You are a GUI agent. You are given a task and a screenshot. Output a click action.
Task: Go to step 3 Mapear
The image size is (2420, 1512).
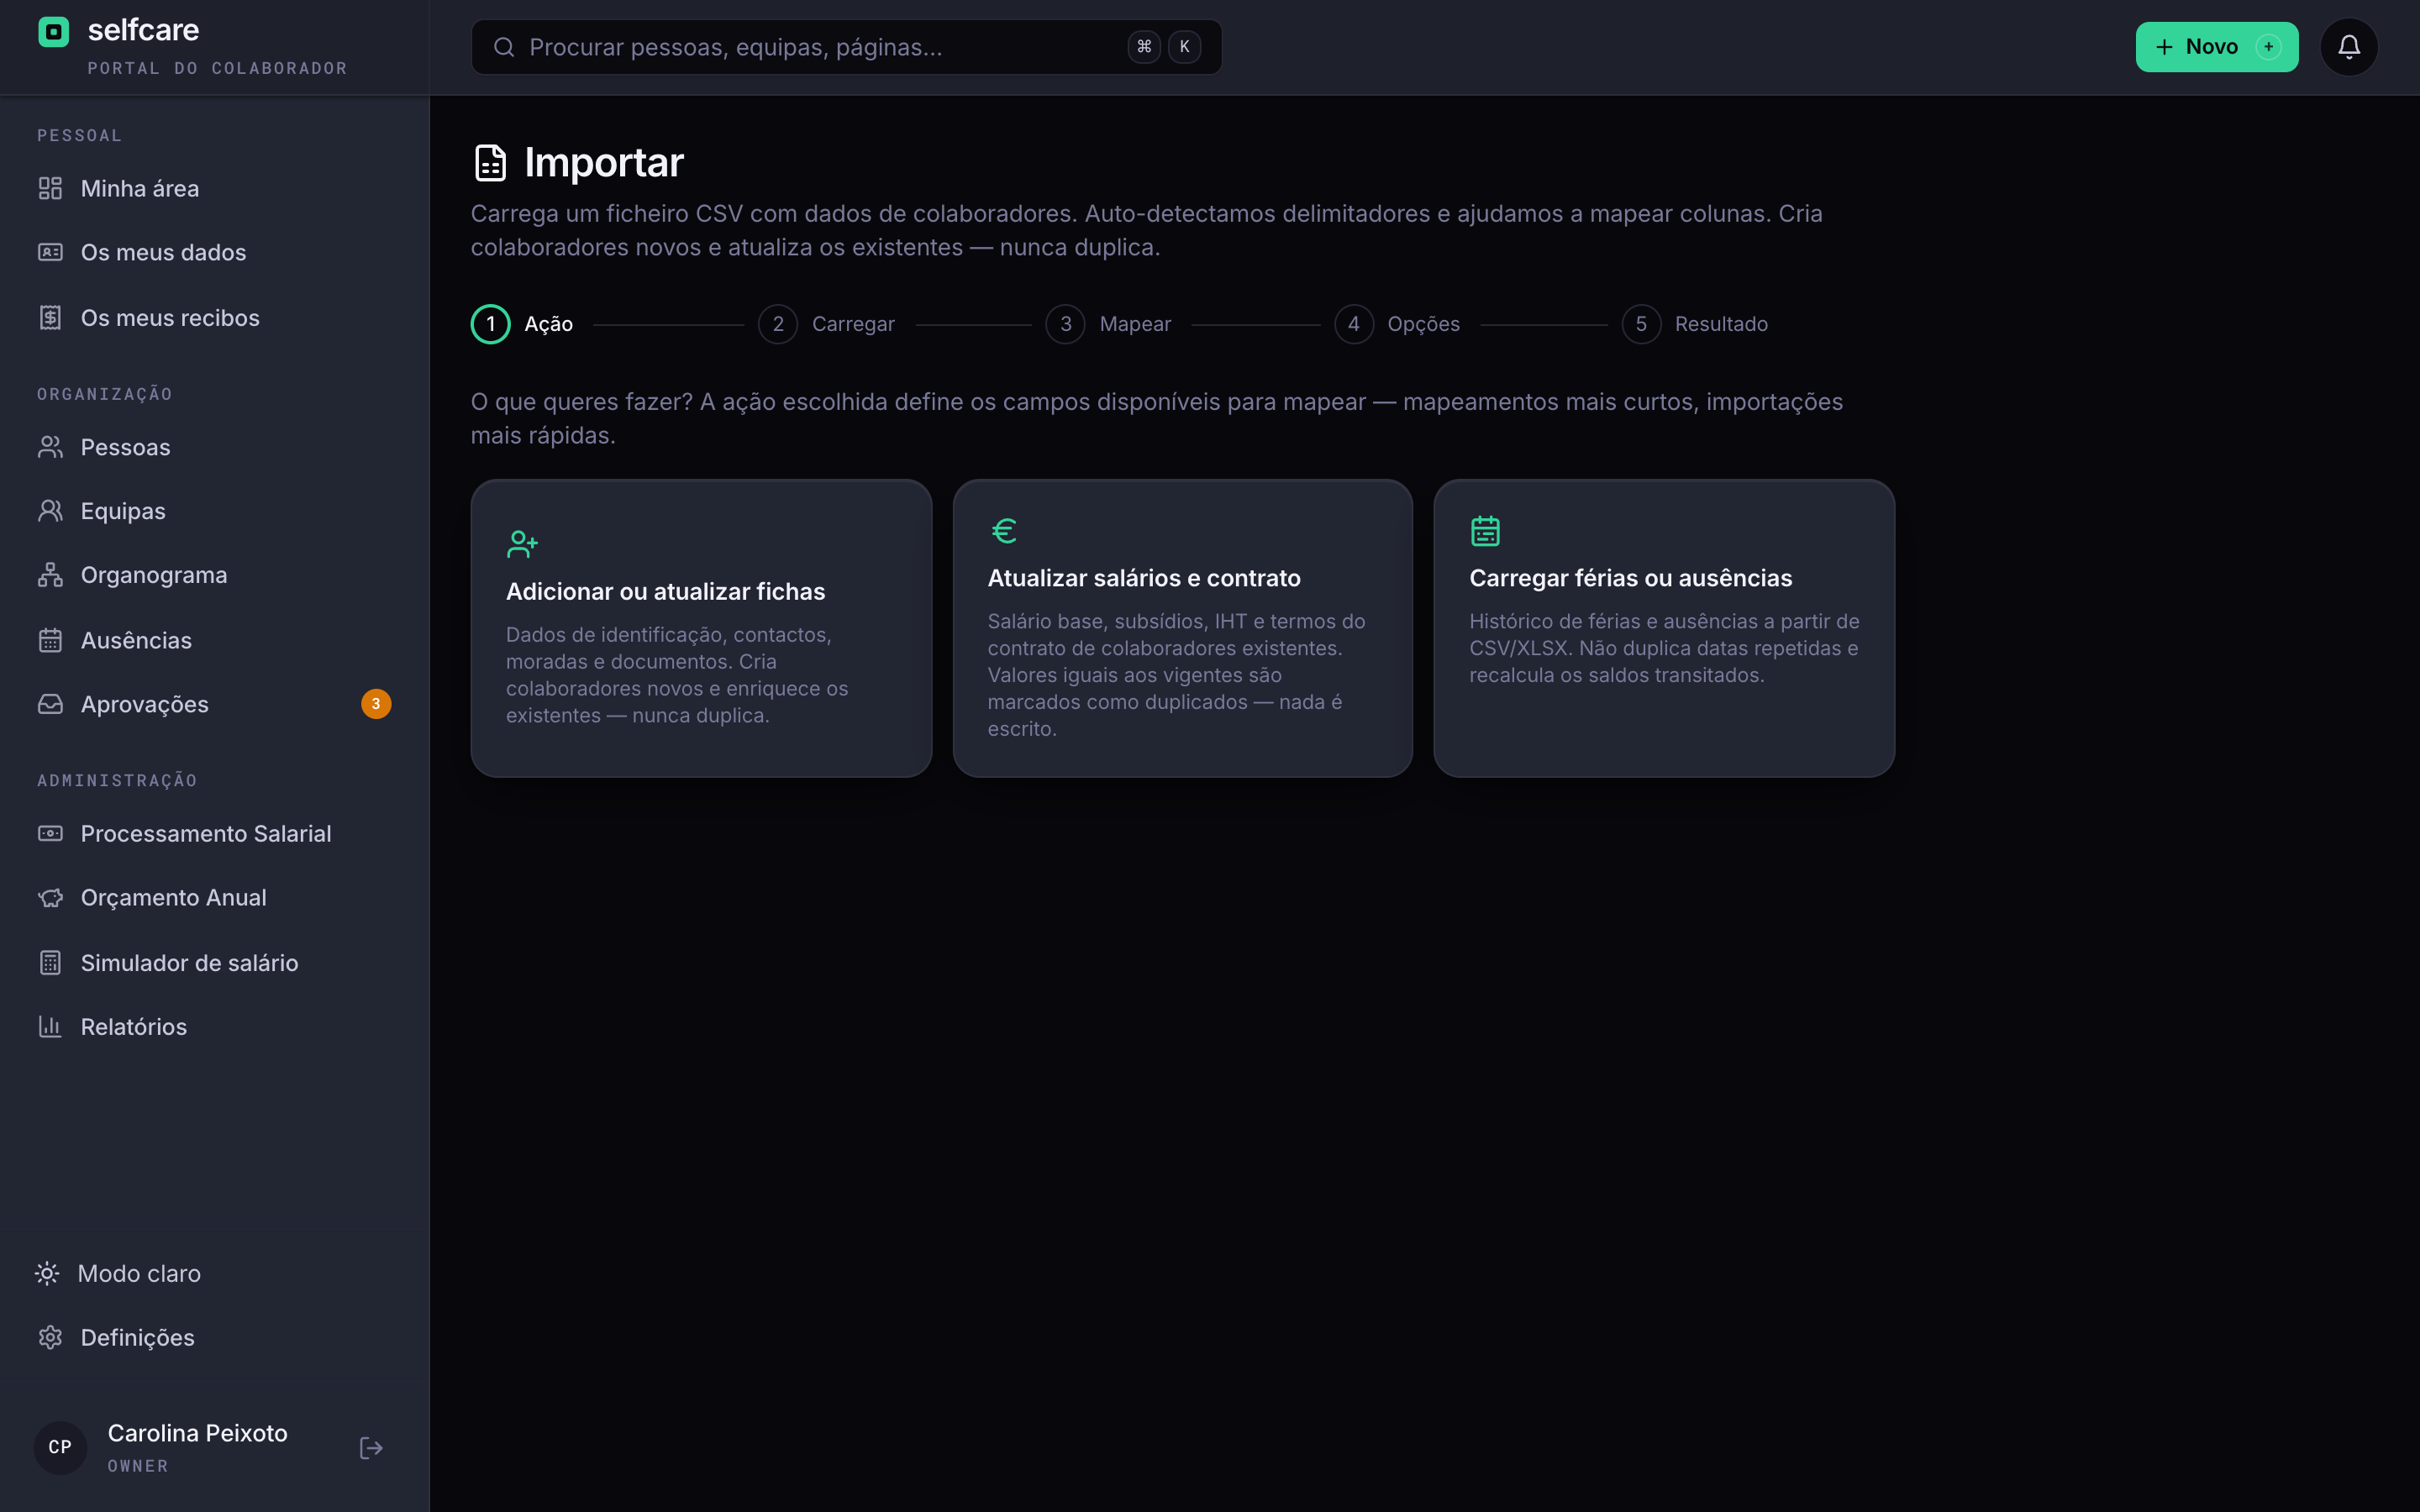(x=1108, y=324)
